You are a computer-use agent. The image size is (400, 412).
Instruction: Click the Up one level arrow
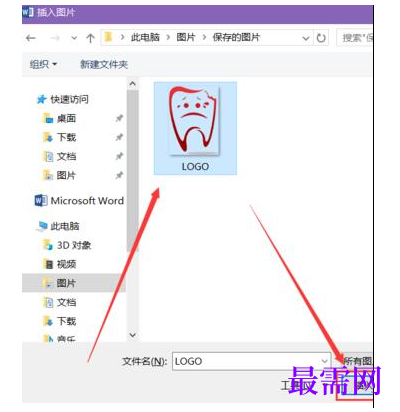pyautogui.click(x=90, y=38)
